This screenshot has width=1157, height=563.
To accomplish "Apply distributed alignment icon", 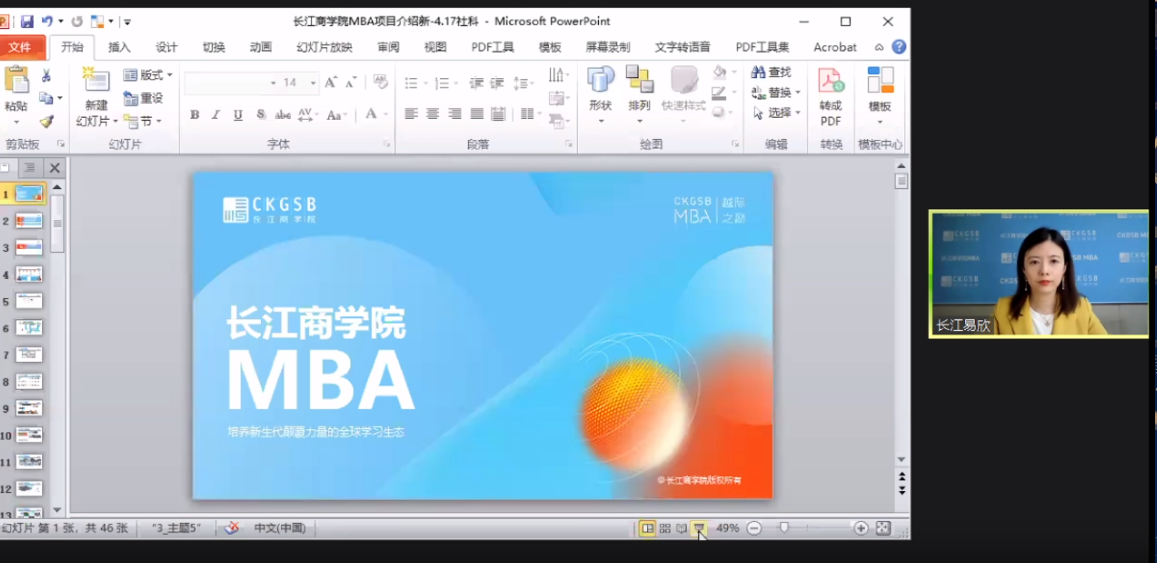I will [498, 114].
